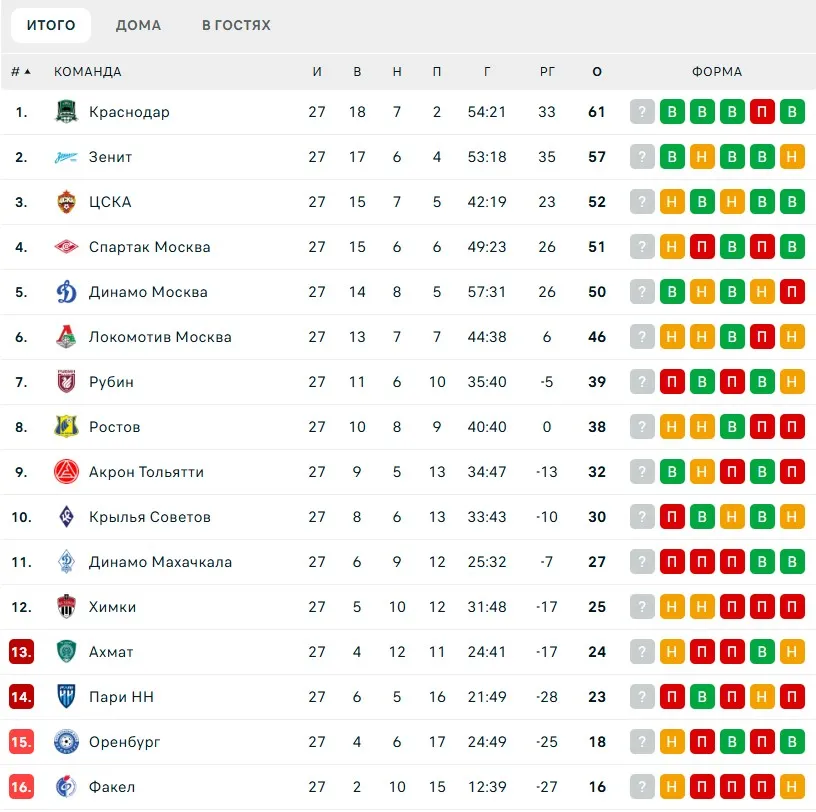
Task: Click the gray ? upcoming match badge for Зенит
Action: 643,157
